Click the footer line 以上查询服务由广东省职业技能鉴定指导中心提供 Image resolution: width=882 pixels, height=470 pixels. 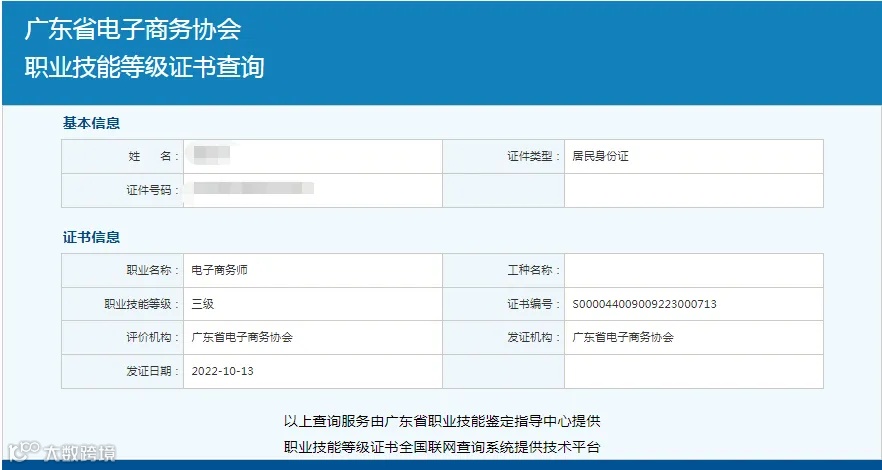[x=442, y=421]
